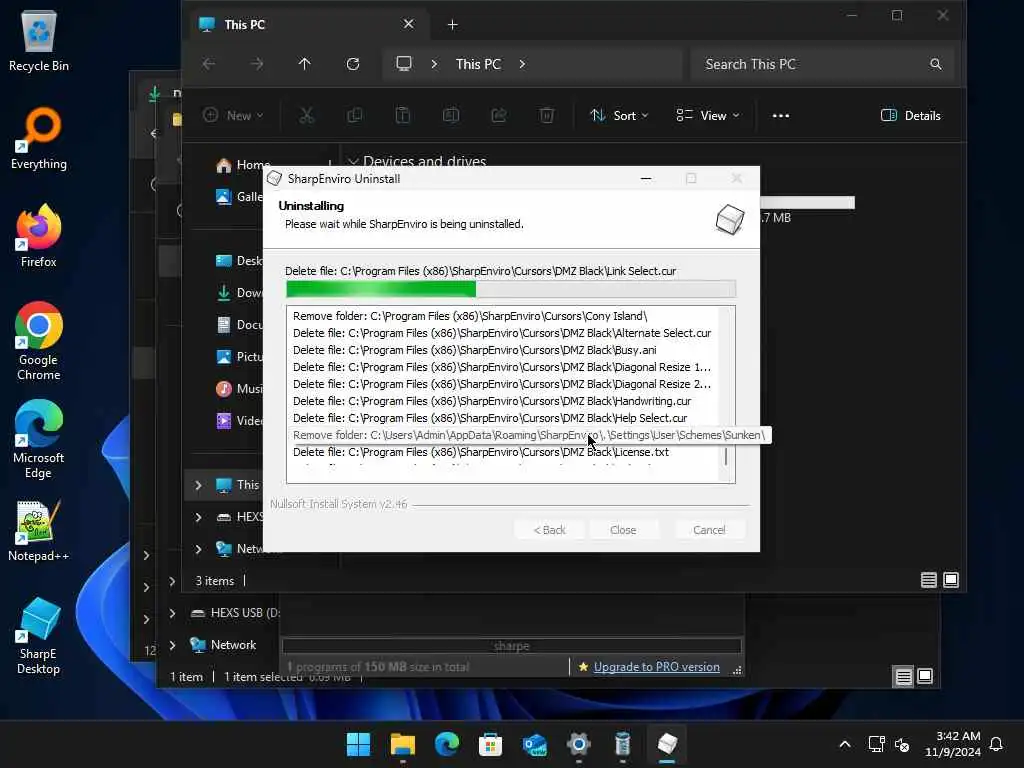Click the Search This PC field
Viewport: 1024px width, 768px height.
coord(823,64)
